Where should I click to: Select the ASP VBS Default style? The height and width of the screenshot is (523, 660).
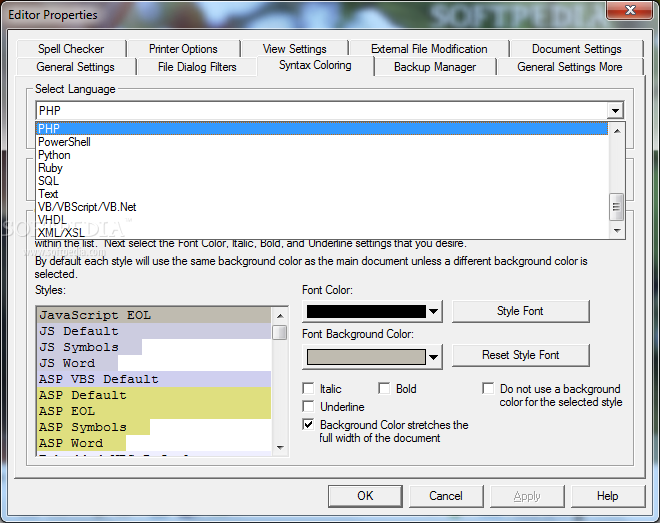point(154,379)
